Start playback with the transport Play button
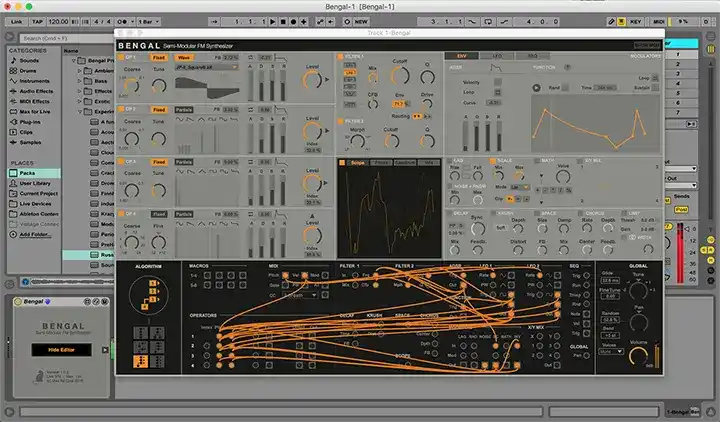Image resolution: width=720 pixels, height=422 pixels. [273, 22]
